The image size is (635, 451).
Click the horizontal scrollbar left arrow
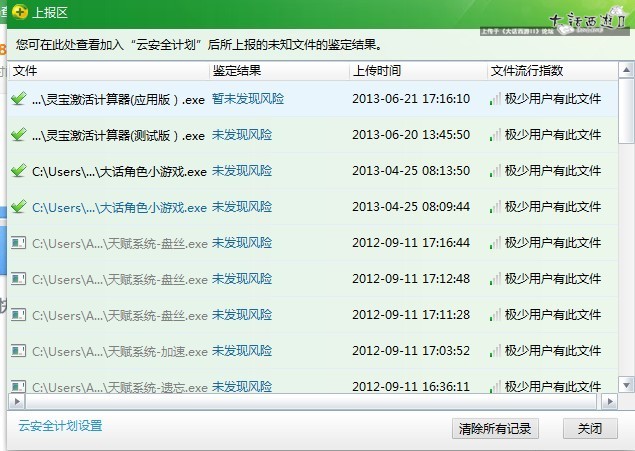tap(17, 402)
